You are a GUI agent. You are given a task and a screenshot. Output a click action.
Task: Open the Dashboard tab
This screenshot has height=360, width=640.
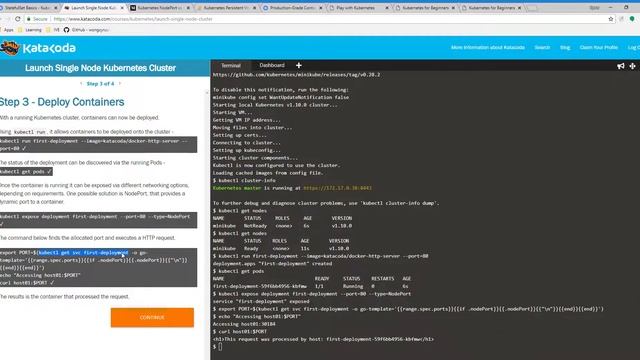point(272,65)
